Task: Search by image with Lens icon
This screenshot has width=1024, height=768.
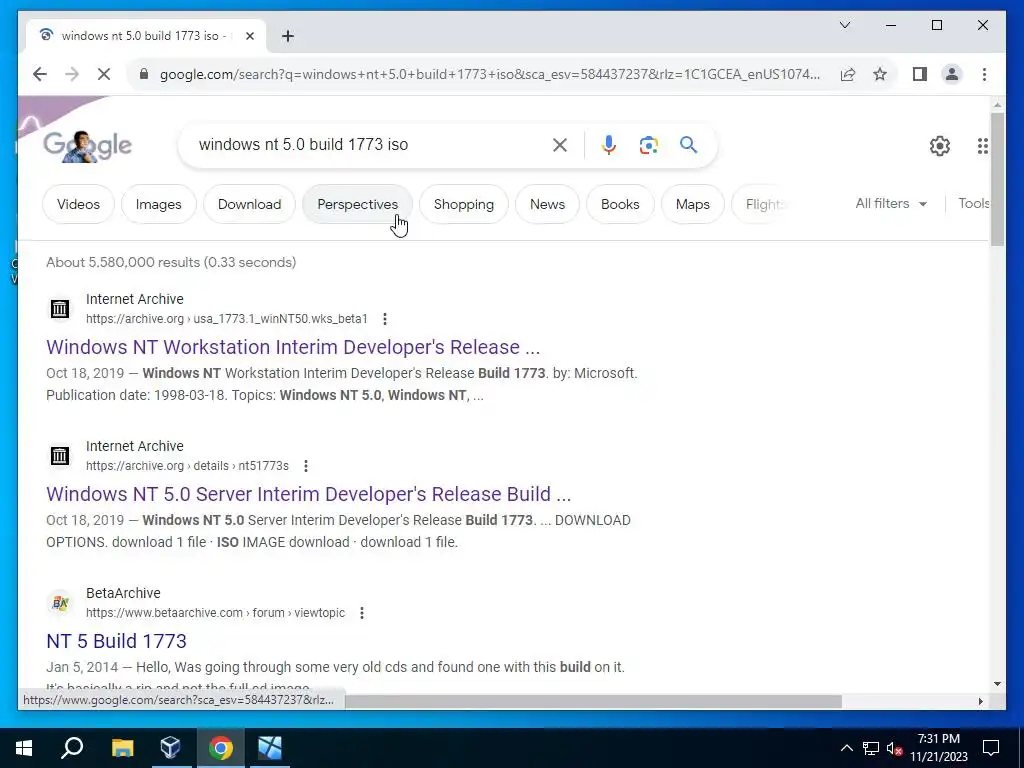Action: point(648,145)
